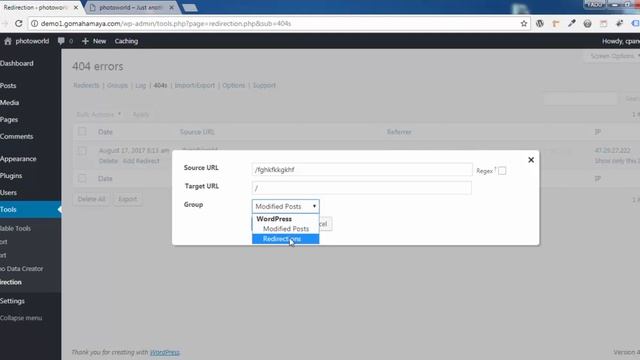Open the WordPress link in the footer
Screen dimensions: 640x360
[x=164, y=352]
